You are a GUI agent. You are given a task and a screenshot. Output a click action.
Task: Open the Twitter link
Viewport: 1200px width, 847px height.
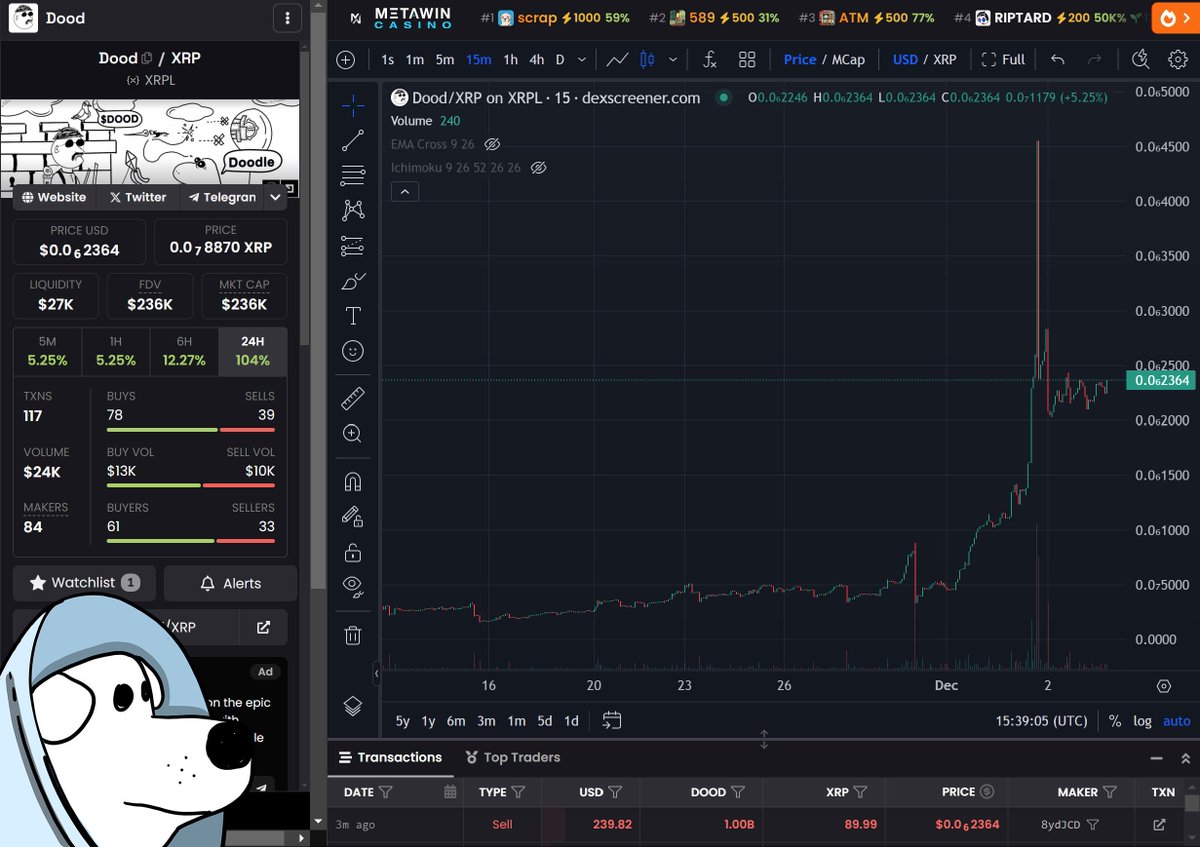pyautogui.click(x=138, y=197)
